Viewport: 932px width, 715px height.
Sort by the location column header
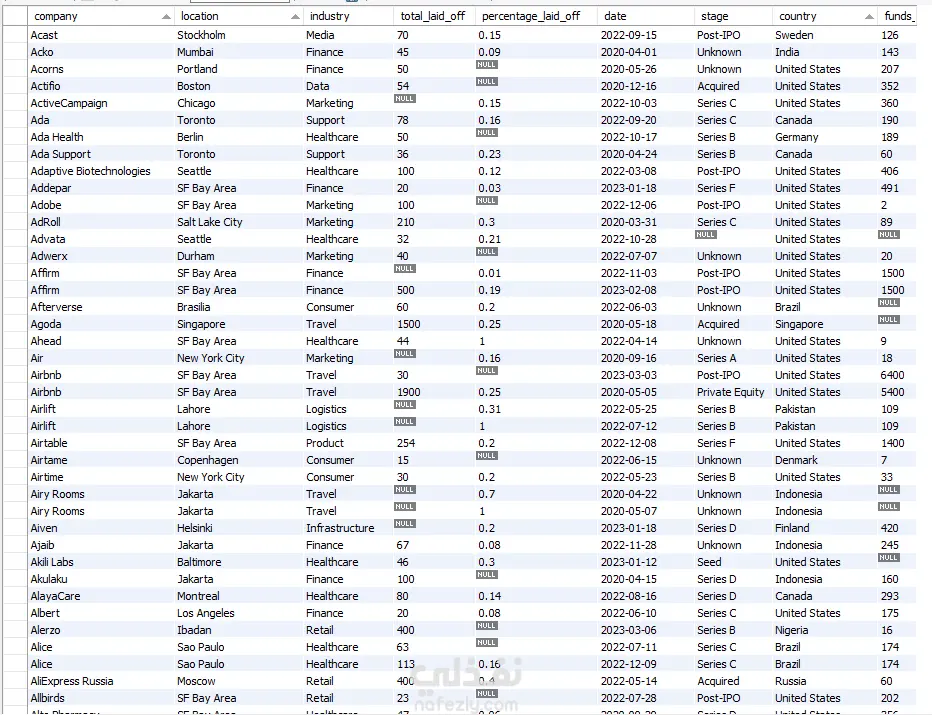[238, 16]
